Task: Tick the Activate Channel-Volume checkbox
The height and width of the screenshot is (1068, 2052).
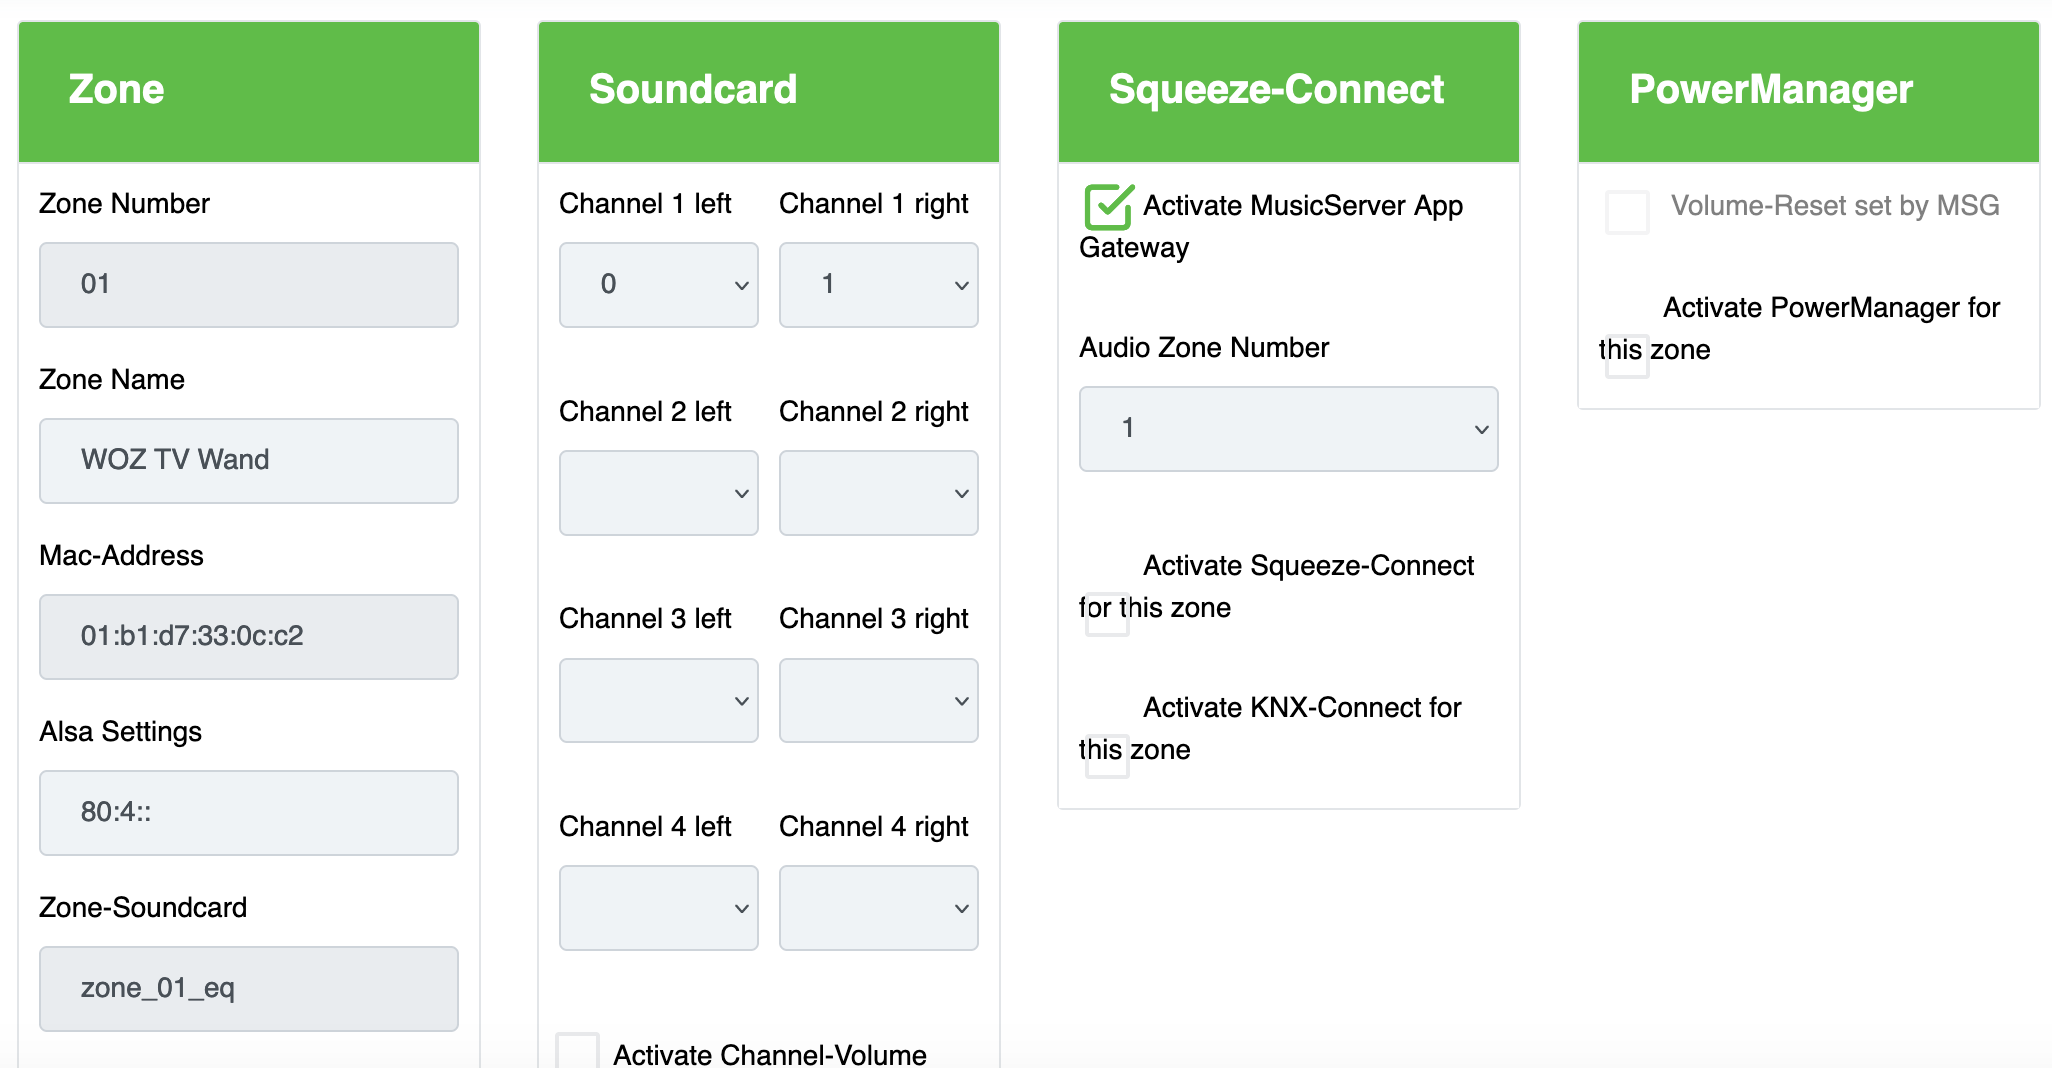Action: 577,1053
